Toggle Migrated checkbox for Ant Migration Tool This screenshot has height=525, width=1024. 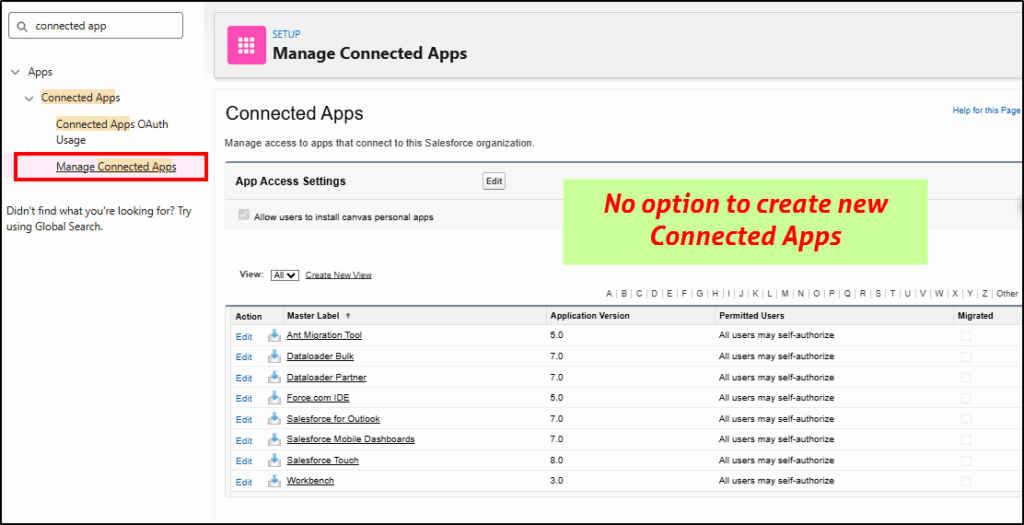pyautogui.click(x=965, y=336)
